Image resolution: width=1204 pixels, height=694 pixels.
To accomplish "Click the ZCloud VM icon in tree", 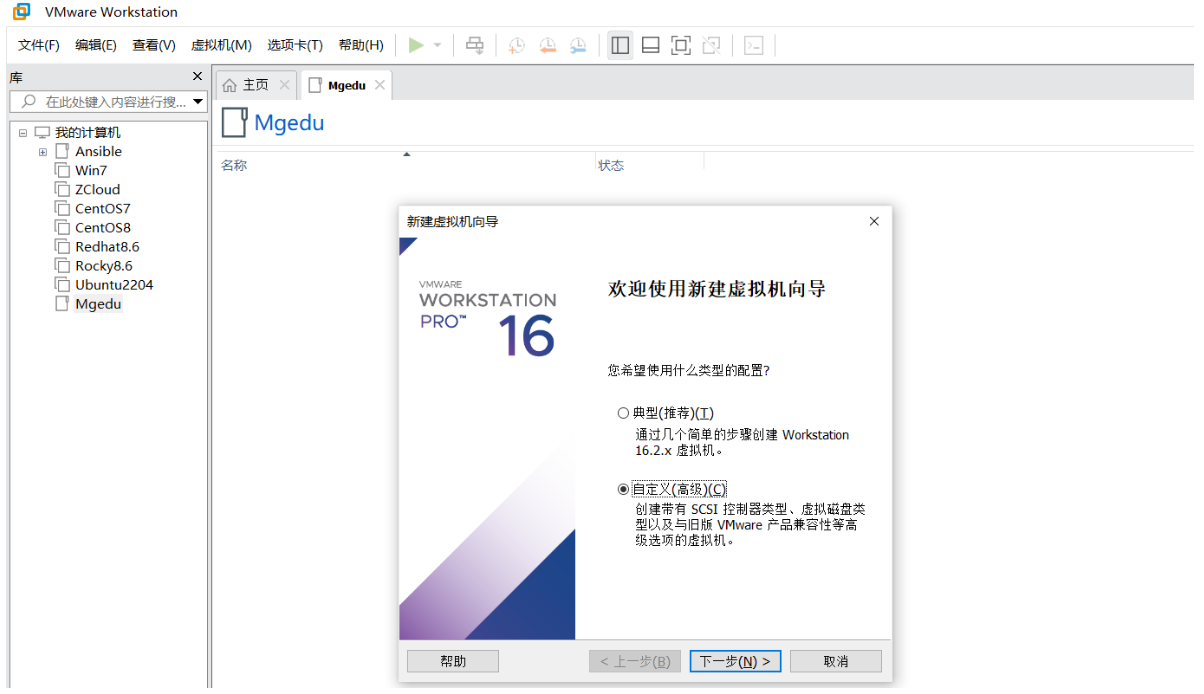I will [62, 189].
